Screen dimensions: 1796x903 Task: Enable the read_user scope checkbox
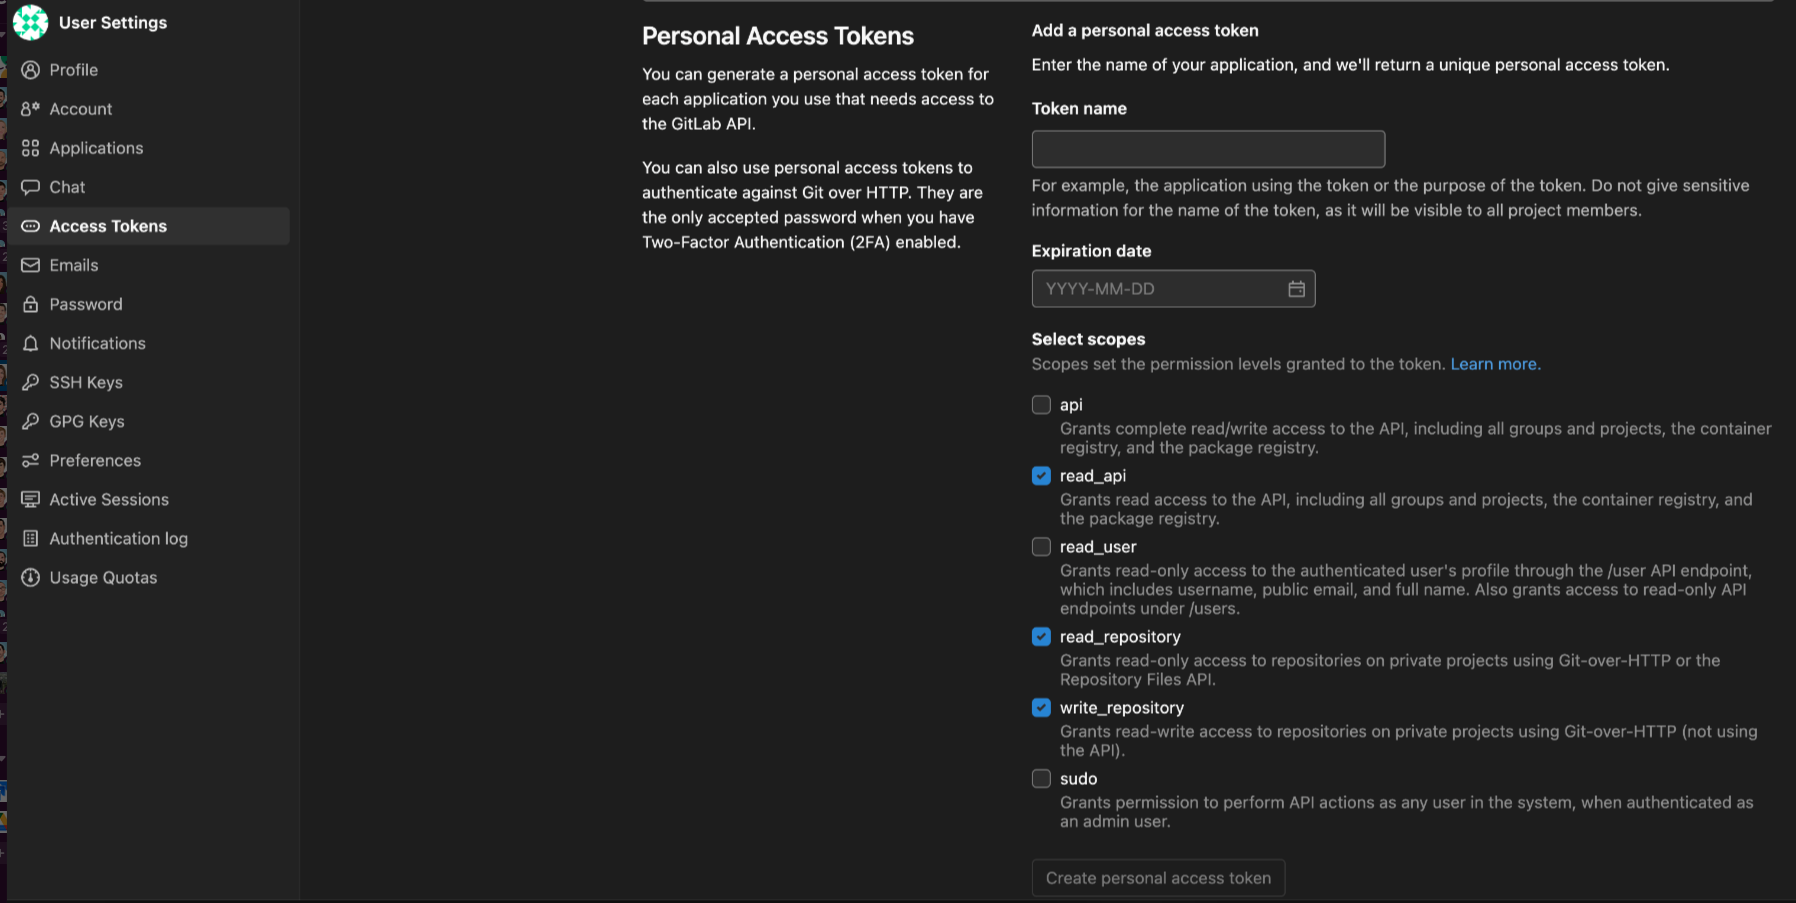coord(1041,546)
